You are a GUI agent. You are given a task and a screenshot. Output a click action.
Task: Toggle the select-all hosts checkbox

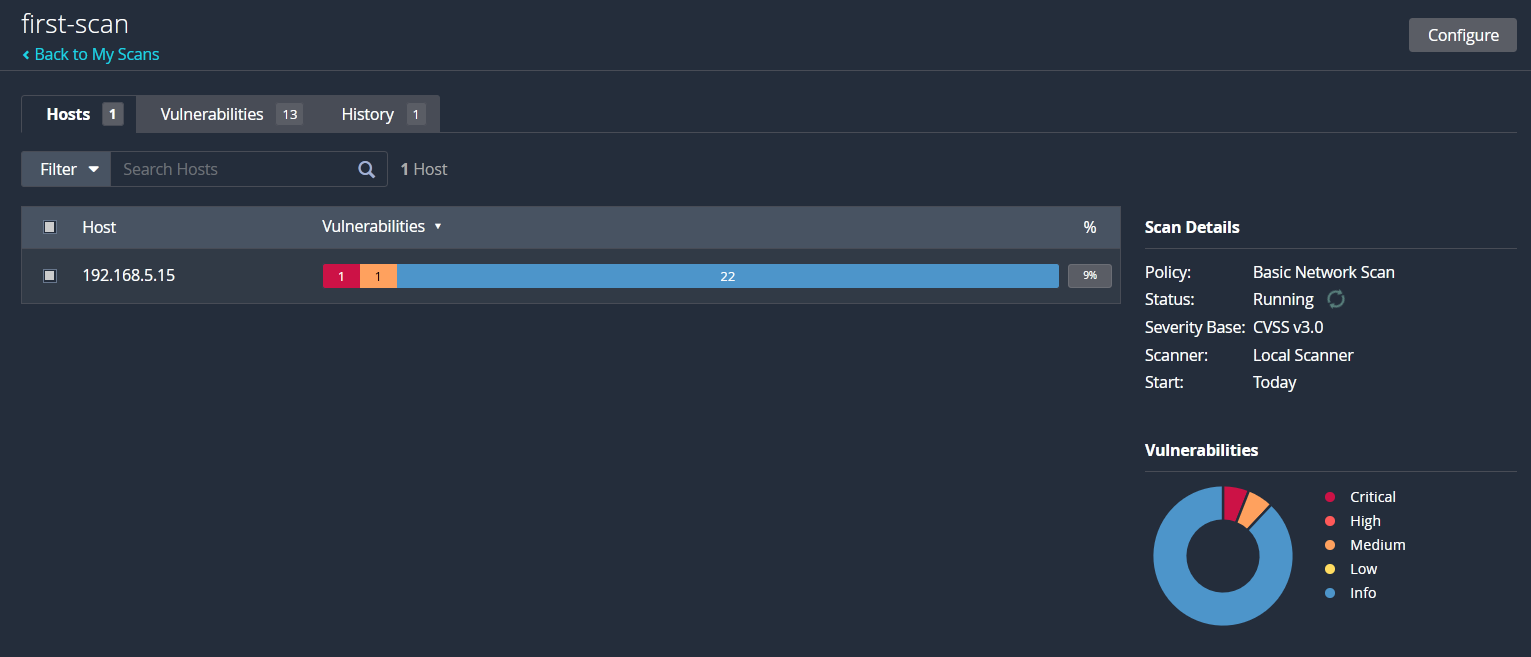(50, 227)
